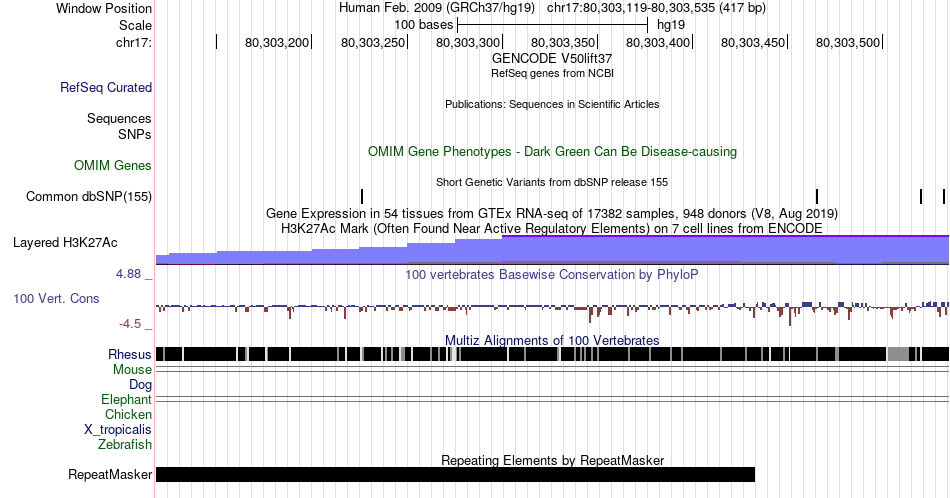The width and height of the screenshot is (950, 498).
Task: Open the OMIM Gene Phenotypes track title
Action: (x=552, y=151)
